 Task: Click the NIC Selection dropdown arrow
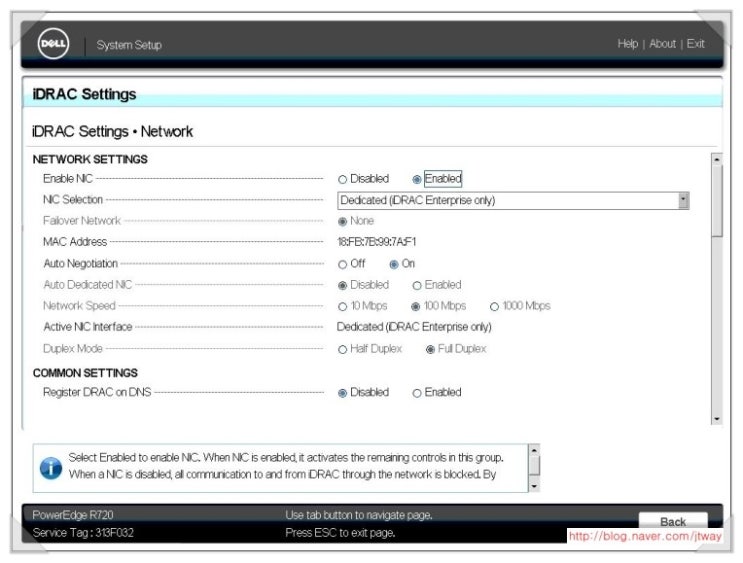[x=683, y=200]
